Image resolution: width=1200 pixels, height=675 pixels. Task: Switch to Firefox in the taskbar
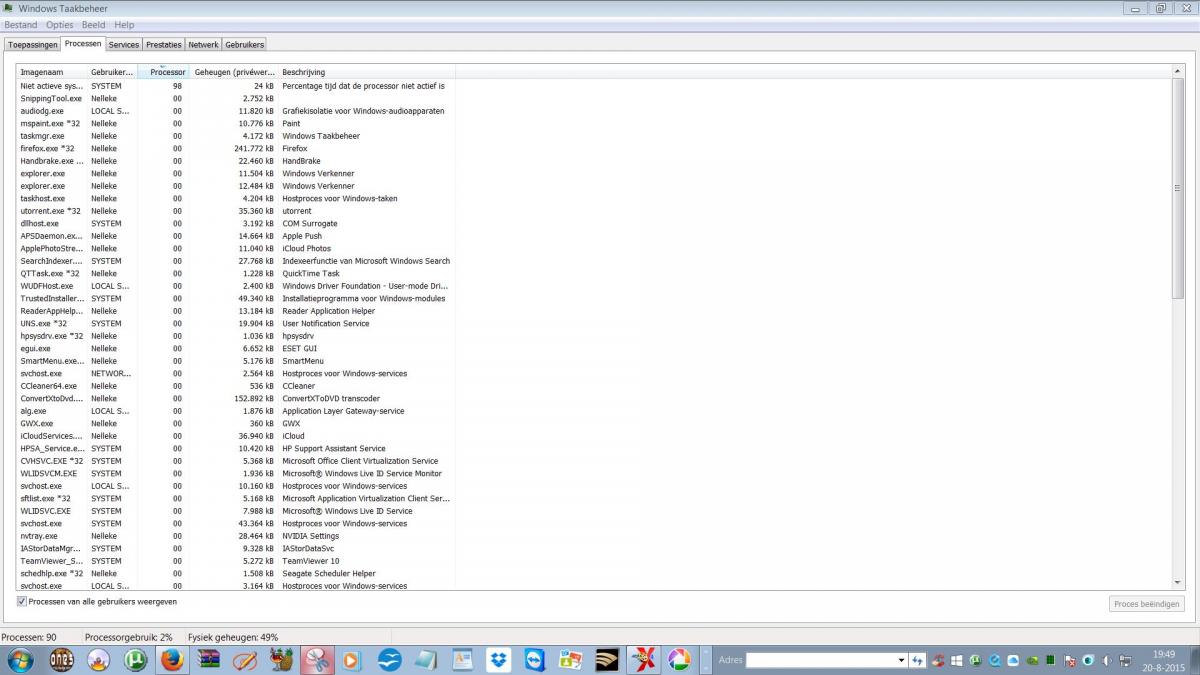pos(172,660)
